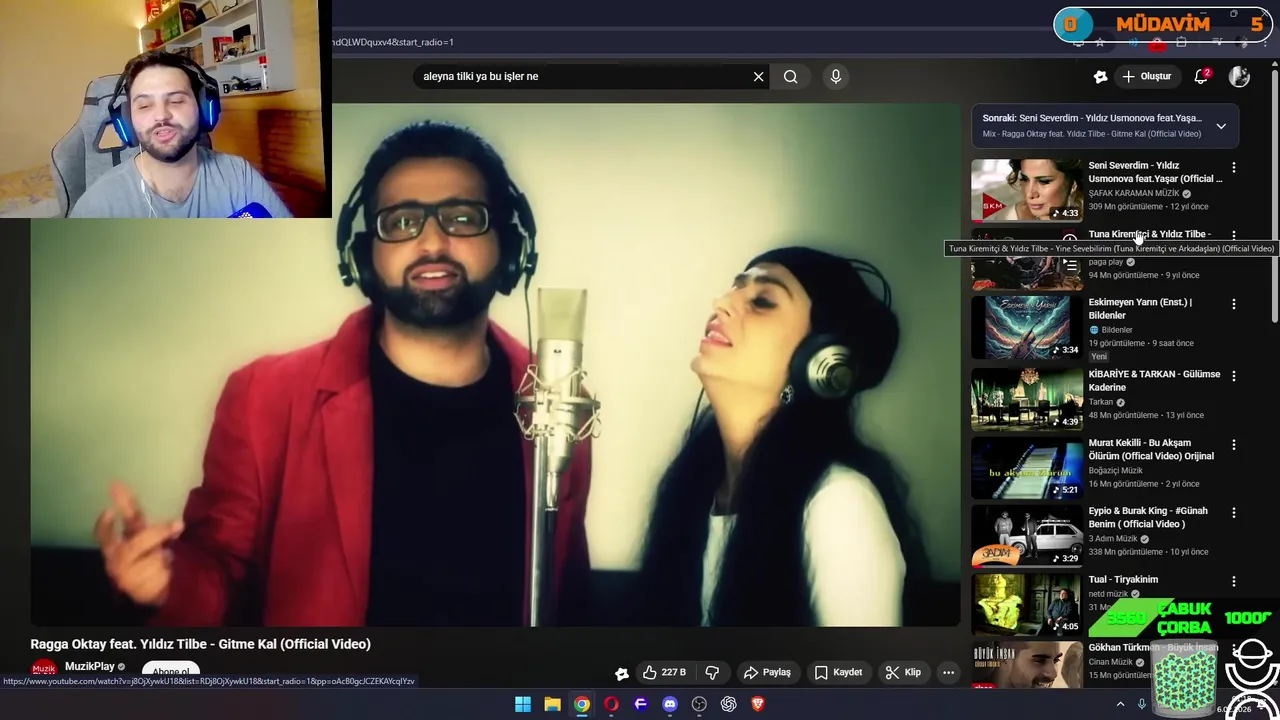This screenshot has width=1280, height=720.
Task: Click the Ragga Oktay feat. Yıldız Tilbe video title
Action: (200, 644)
